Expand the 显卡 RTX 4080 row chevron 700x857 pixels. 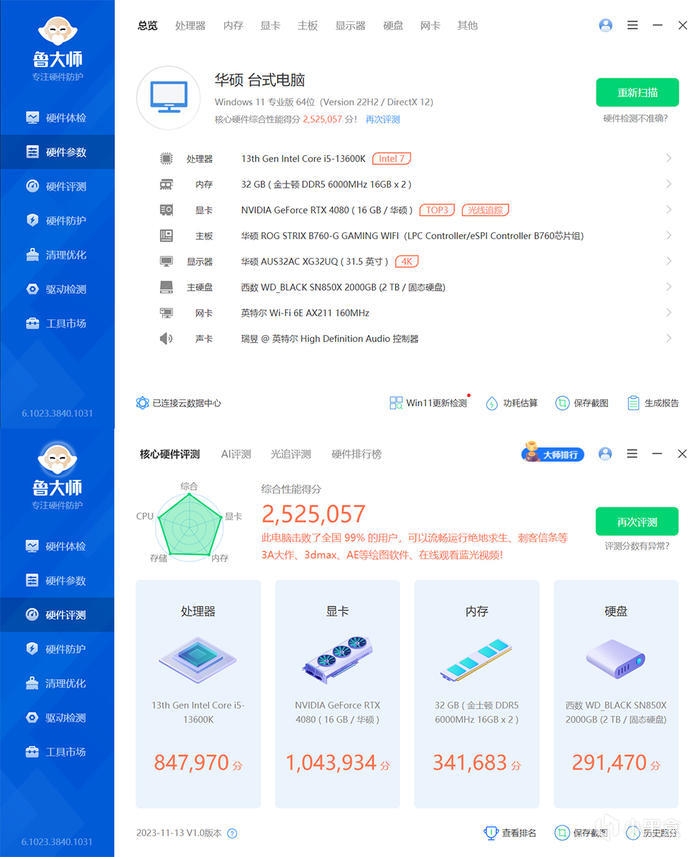pos(668,209)
